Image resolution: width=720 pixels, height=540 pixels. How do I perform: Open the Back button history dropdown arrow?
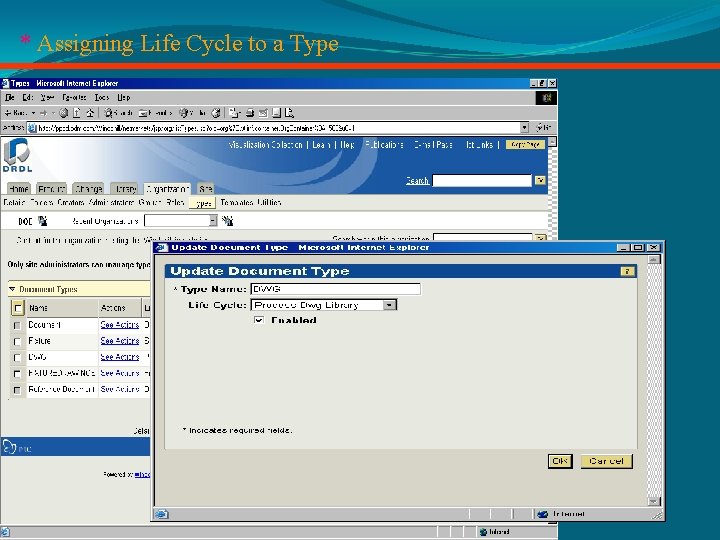click(34, 113)
